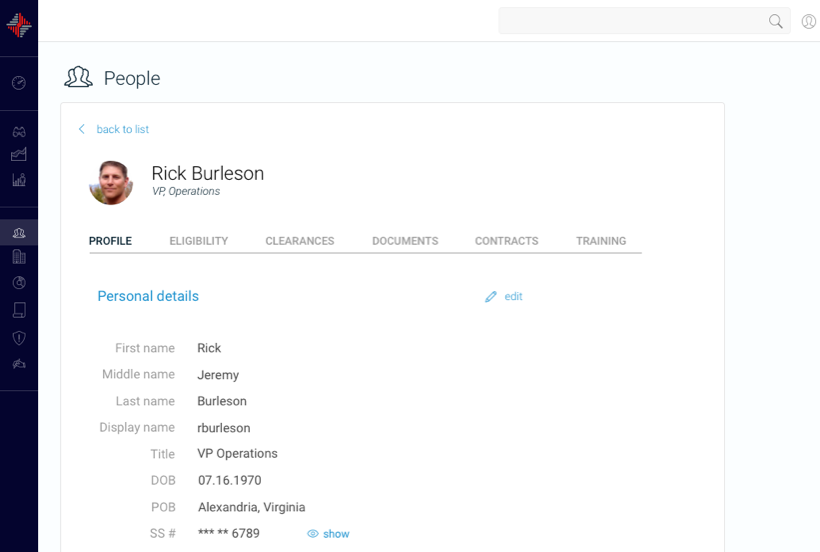Image resolution: width=820 pixels, height=552 pixels.
Task: Click the first name value 'Rick'
Action: click(x=209, y=348)
